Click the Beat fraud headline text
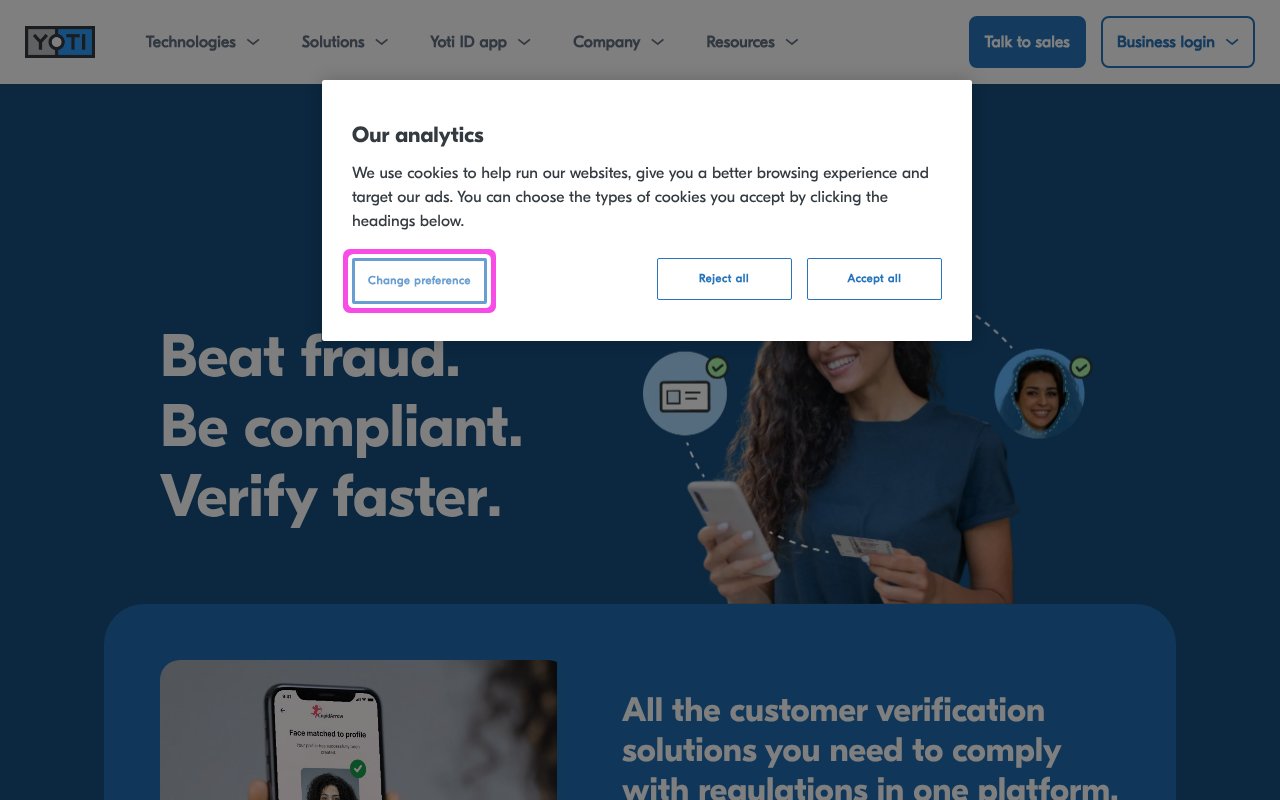 [310, 356]
